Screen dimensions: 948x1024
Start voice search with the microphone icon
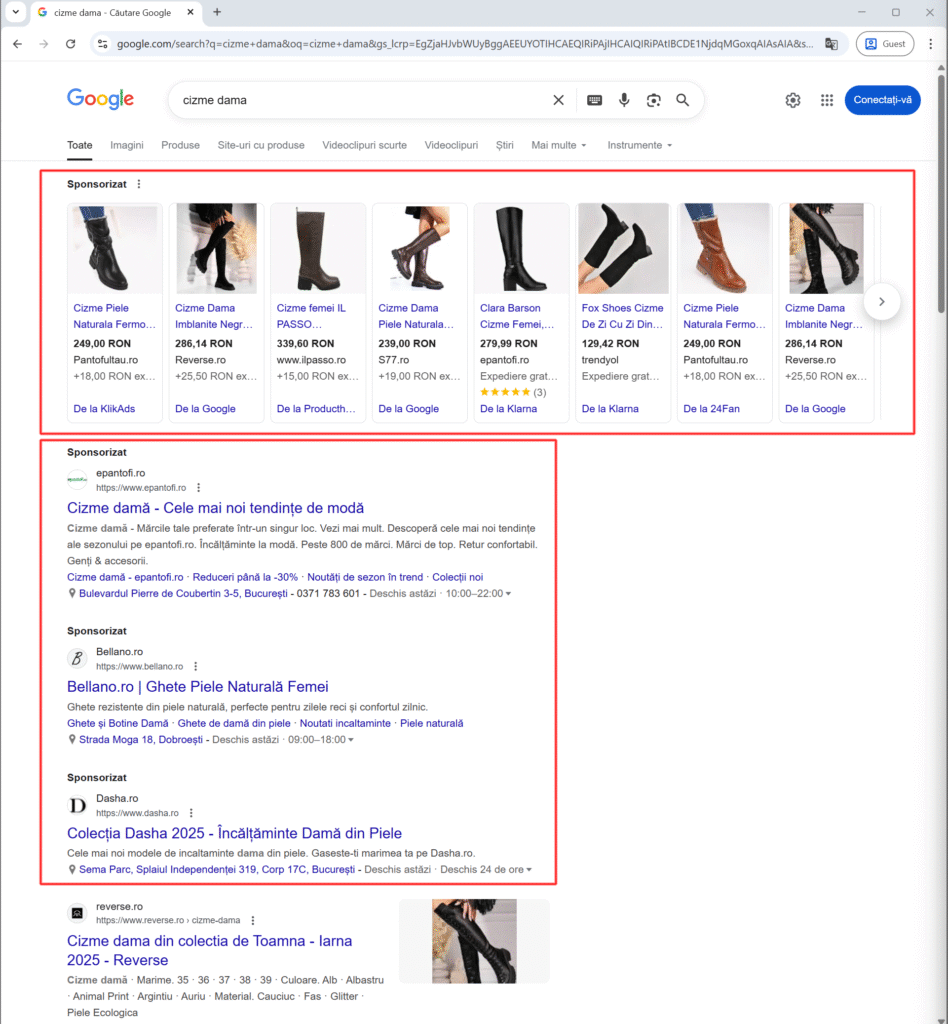[x=624, y=100]
